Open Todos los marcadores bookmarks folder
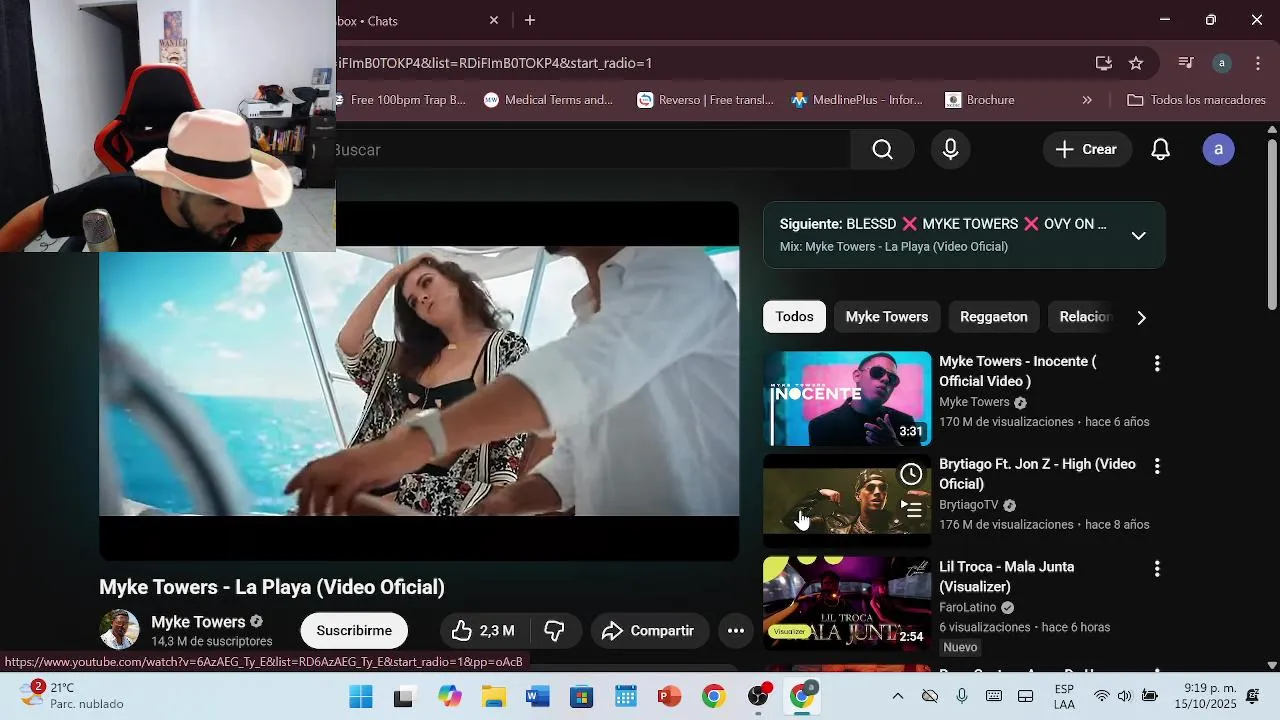The height and width of the screenshot is (720, 1280). (1196, 100)
